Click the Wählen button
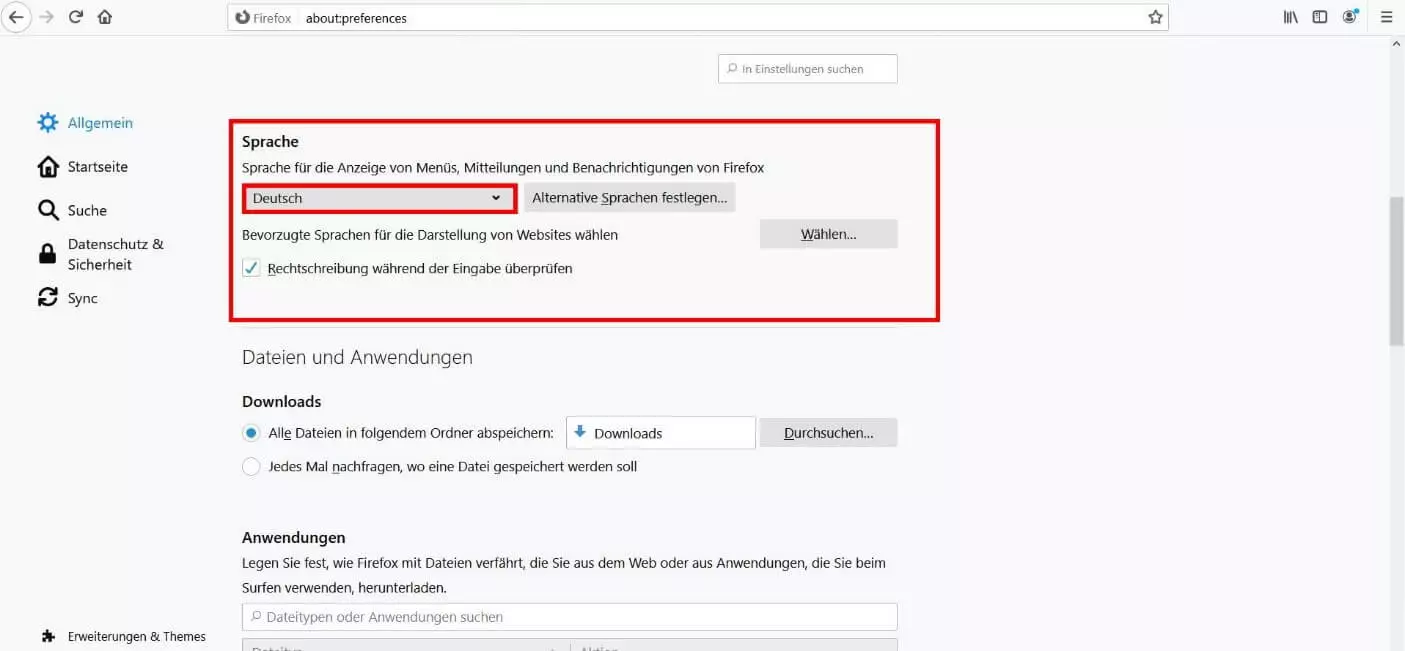The height and width of the screenshot is (651, 1405). 828,234
